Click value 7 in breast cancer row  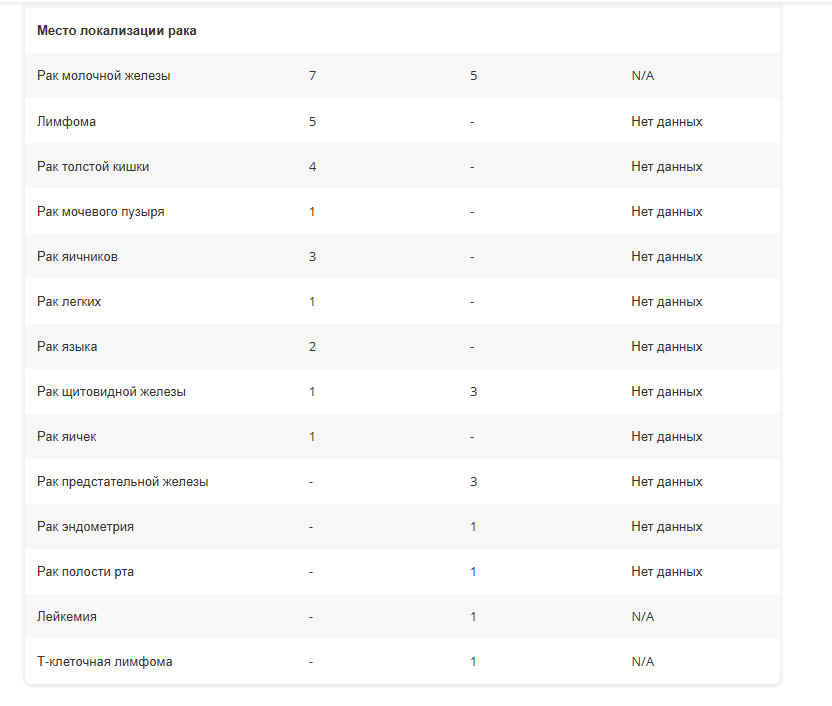[x=313, y=76]
